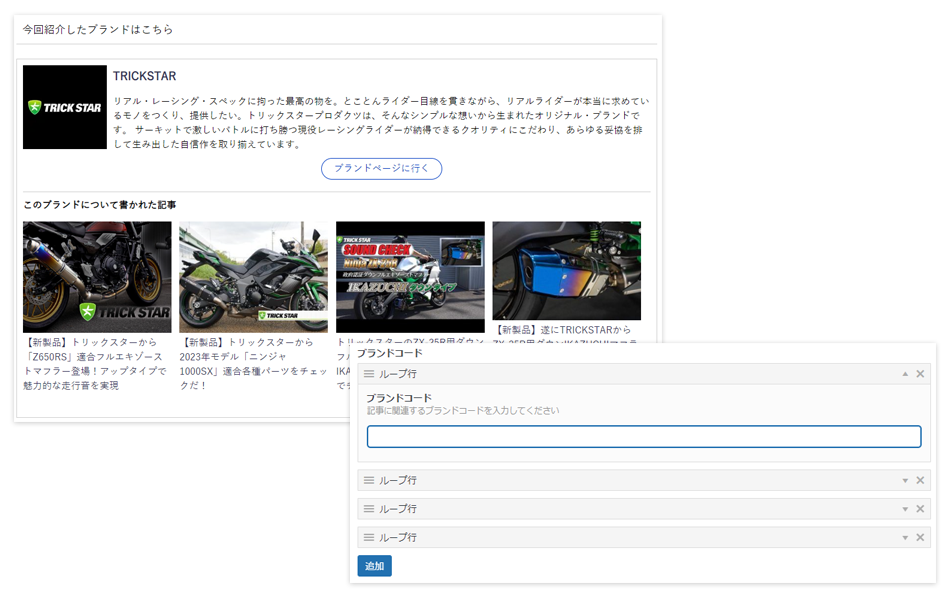Click the 記事に関連するブランドコードを入力してください hint text
This screenshot has width=950, height=600.
463,410
